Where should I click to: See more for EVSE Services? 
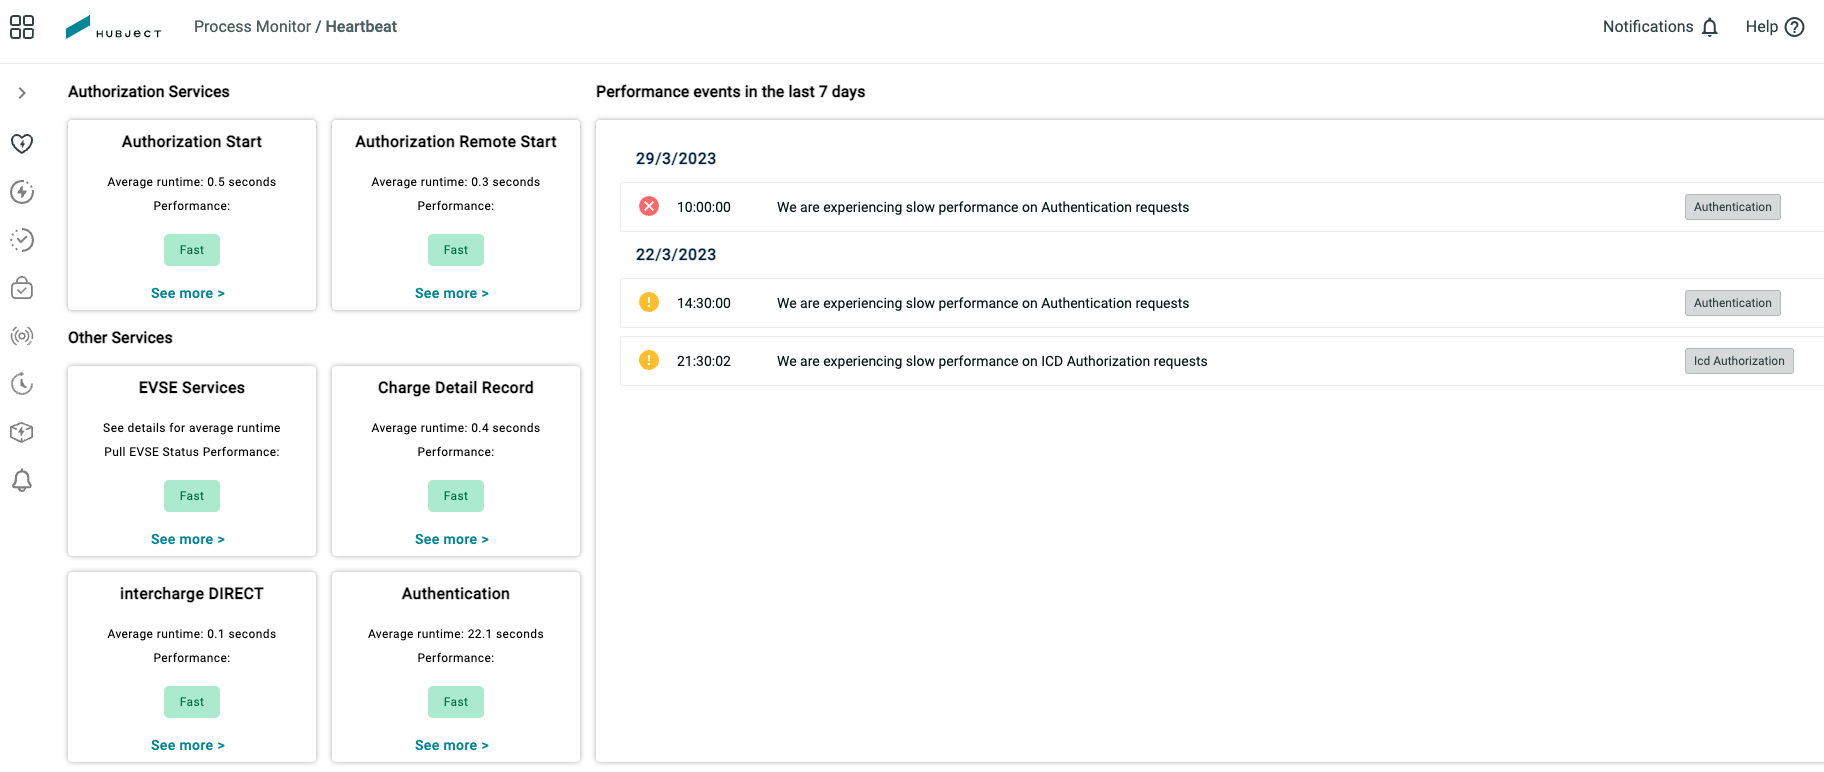[x=188, y=539]
